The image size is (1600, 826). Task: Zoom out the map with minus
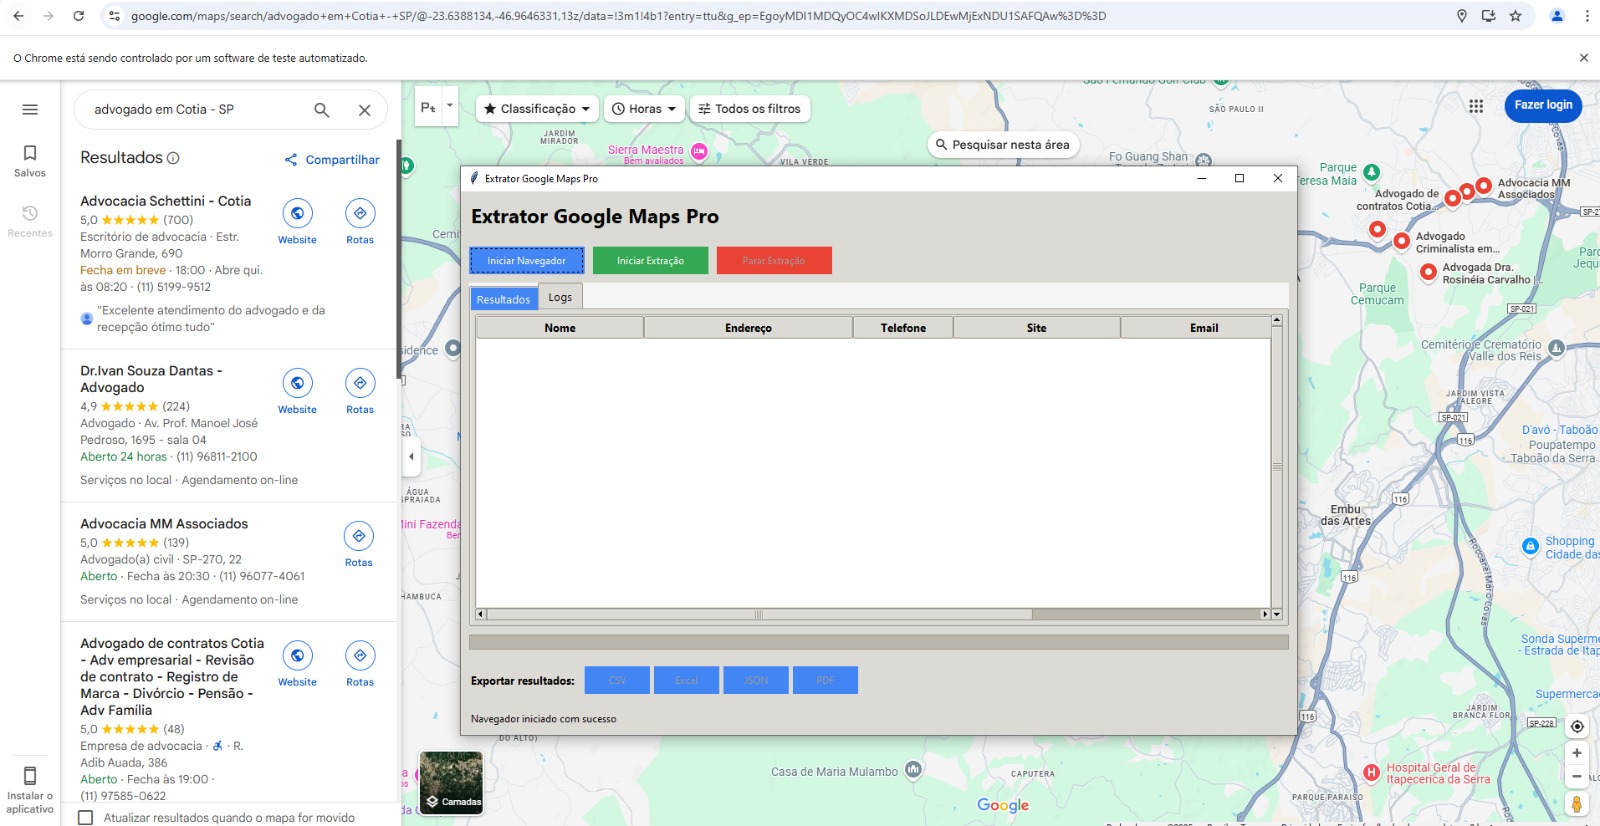(x=1577, y=776)
